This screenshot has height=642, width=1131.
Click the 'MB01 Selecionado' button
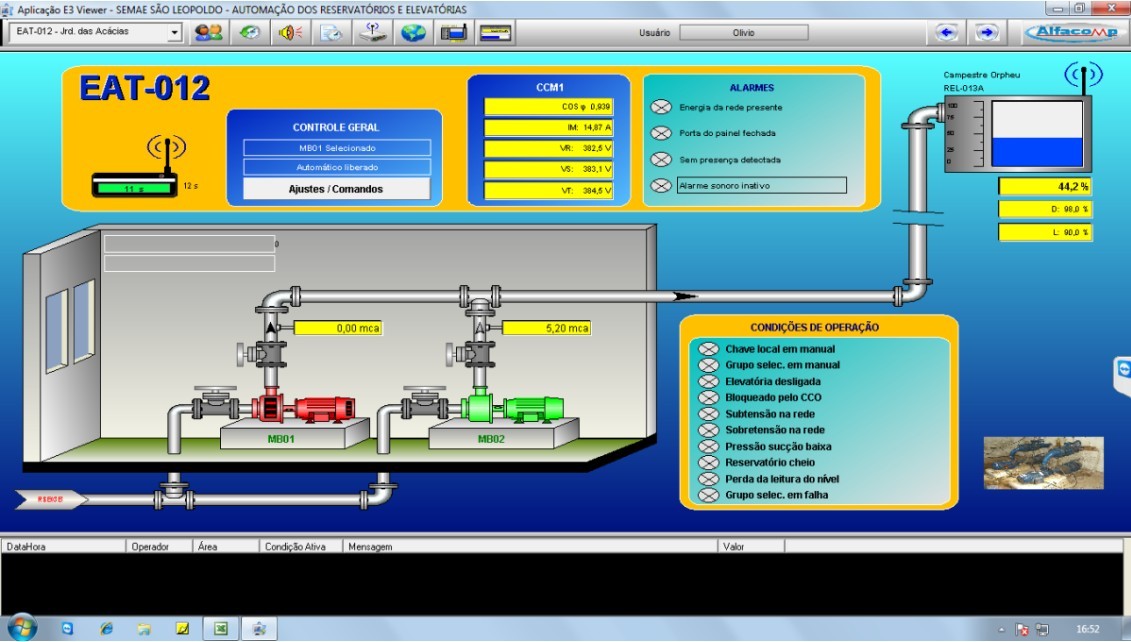(x=336, y=148)
